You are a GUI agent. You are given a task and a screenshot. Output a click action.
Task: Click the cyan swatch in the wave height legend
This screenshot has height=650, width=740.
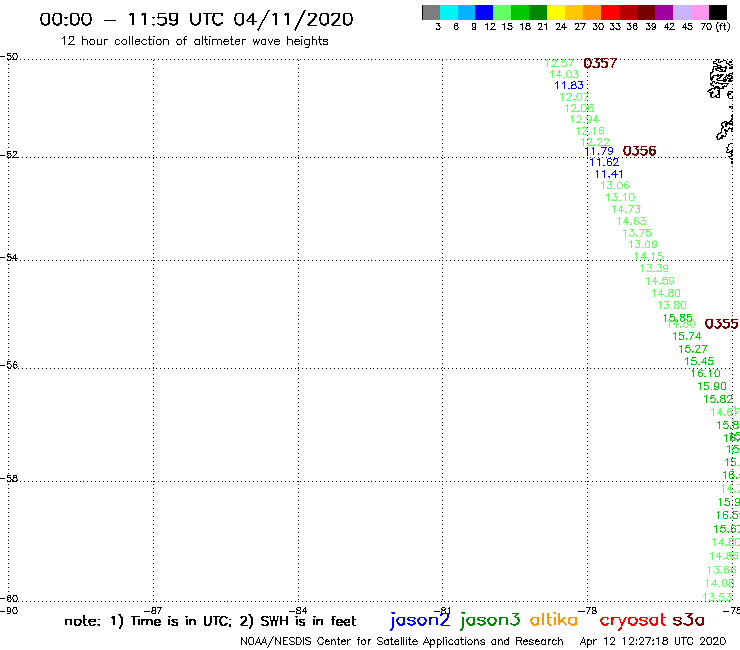(x=449, y=12)
